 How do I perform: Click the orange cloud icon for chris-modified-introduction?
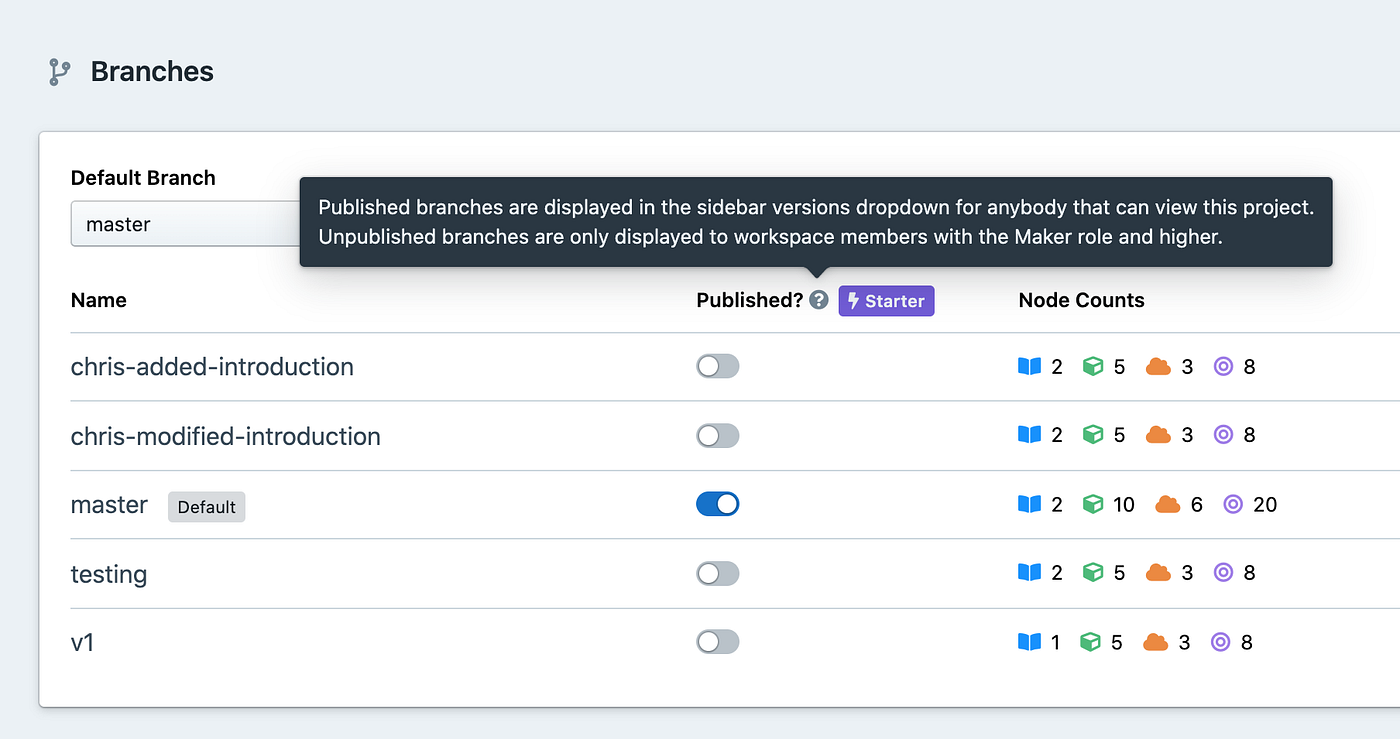click(1158, 434)
